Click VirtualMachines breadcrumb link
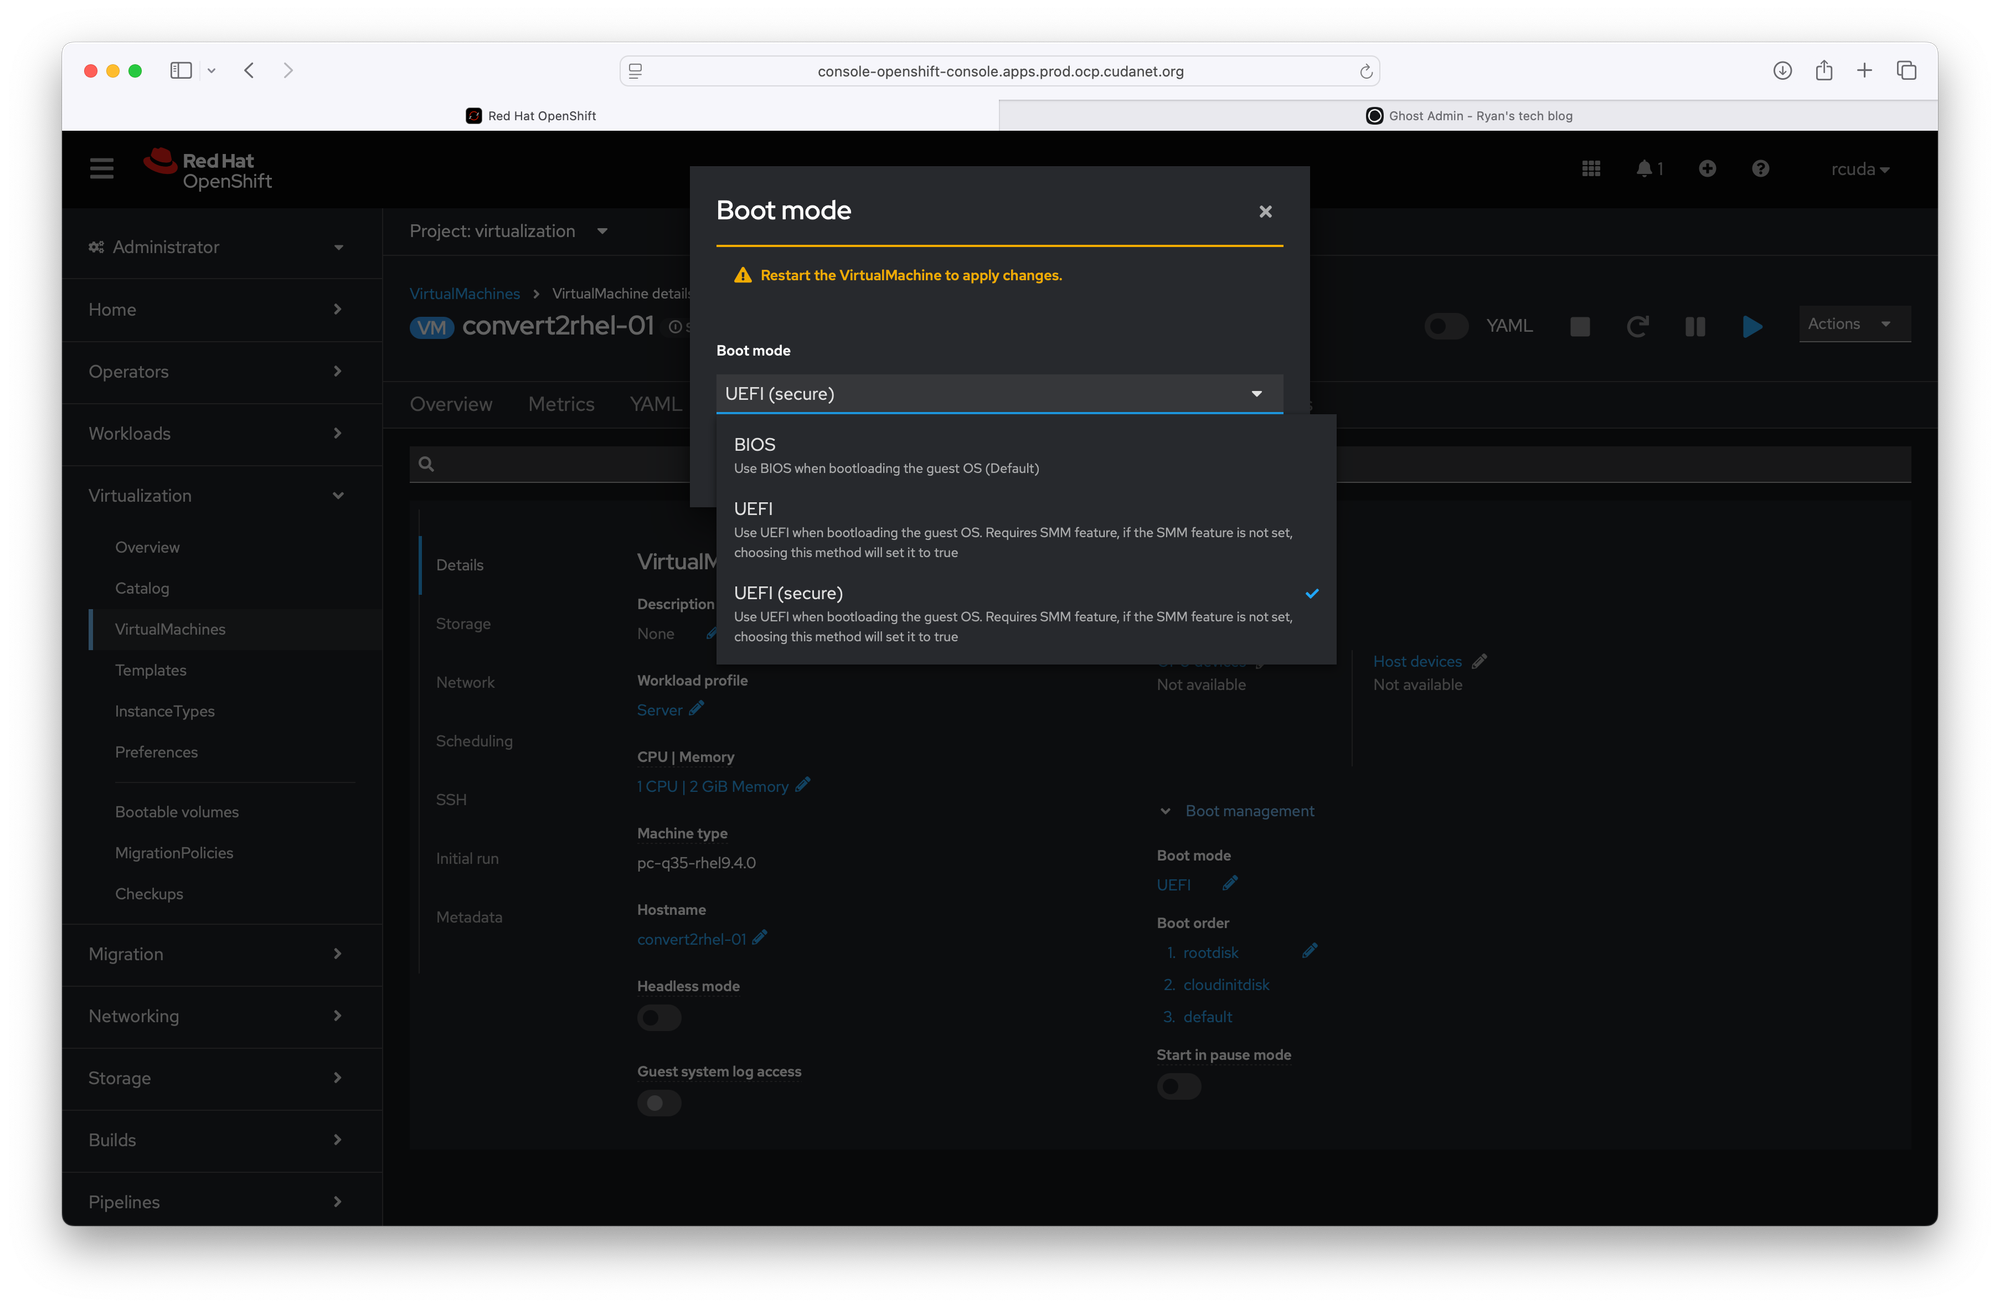The height and width of the screenshot is (1308, 2000). tap(464, 294)
